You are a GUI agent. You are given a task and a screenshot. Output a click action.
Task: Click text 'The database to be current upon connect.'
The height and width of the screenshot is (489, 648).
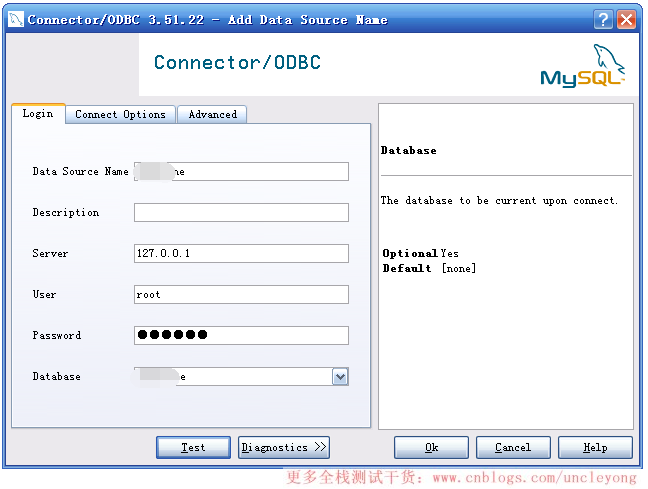tap(499, 201)
